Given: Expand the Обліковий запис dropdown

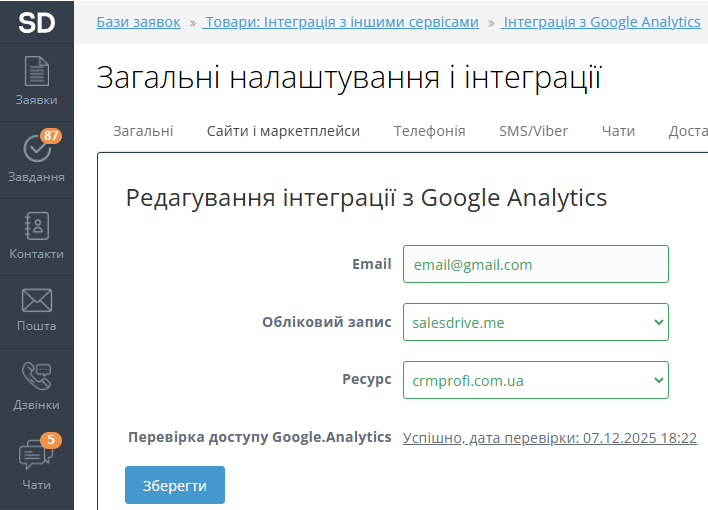Looking at the screenshot, I should (x=535, y=322).
